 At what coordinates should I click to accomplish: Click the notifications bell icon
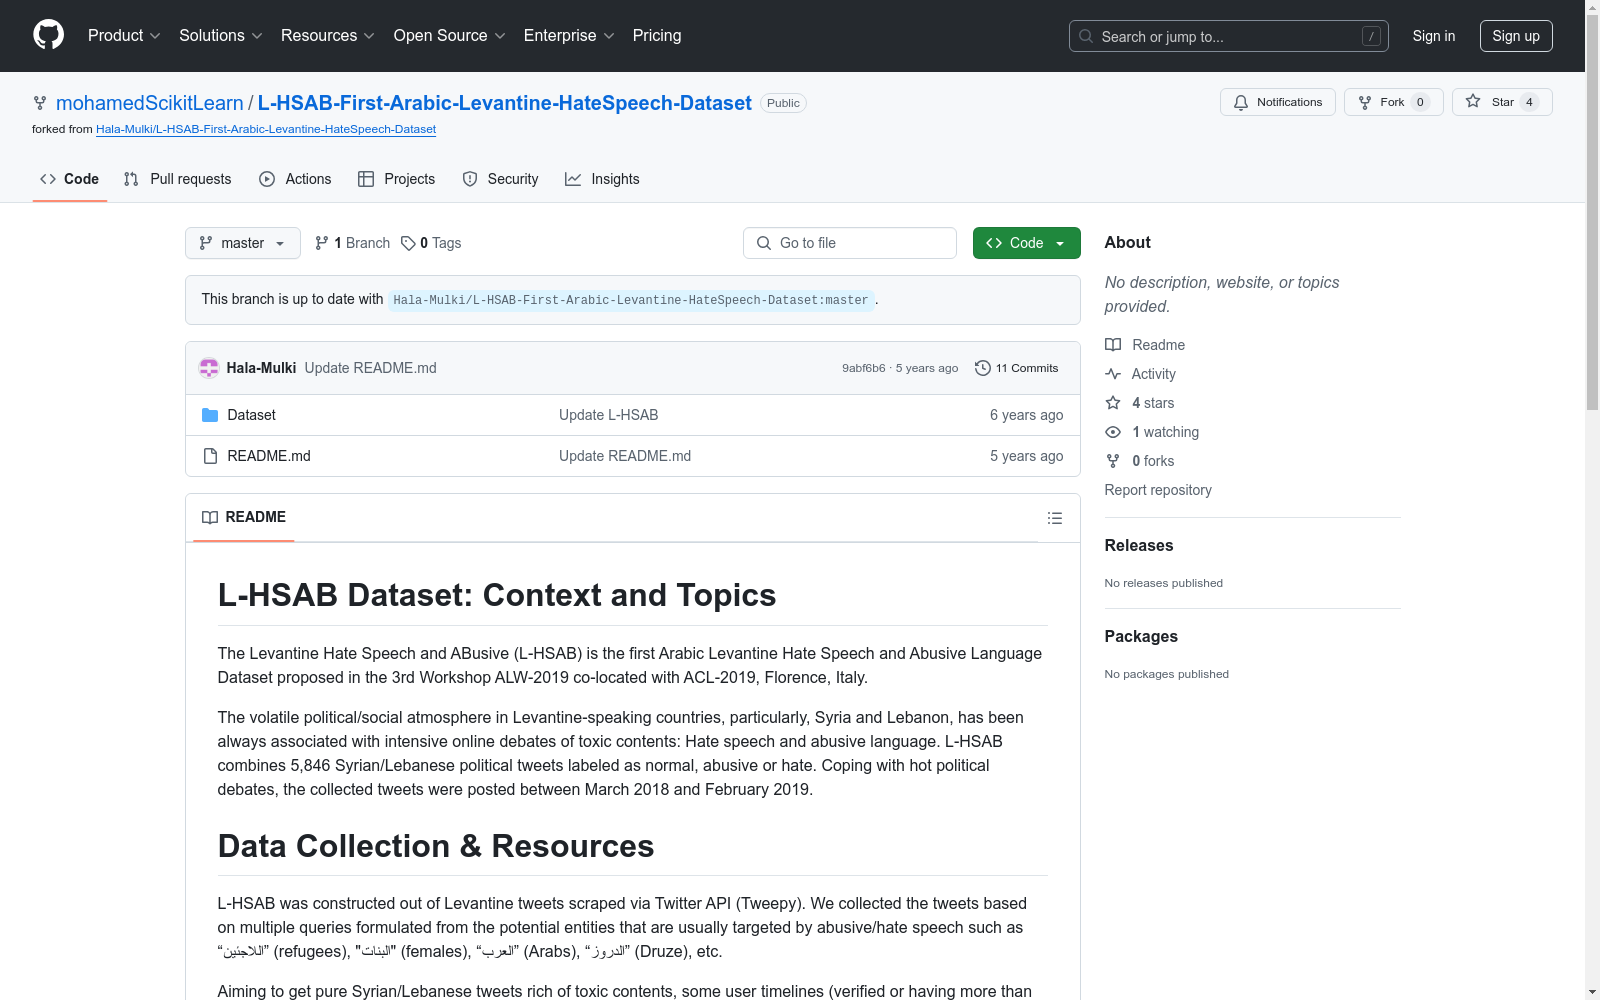(x=1241, y=102)
